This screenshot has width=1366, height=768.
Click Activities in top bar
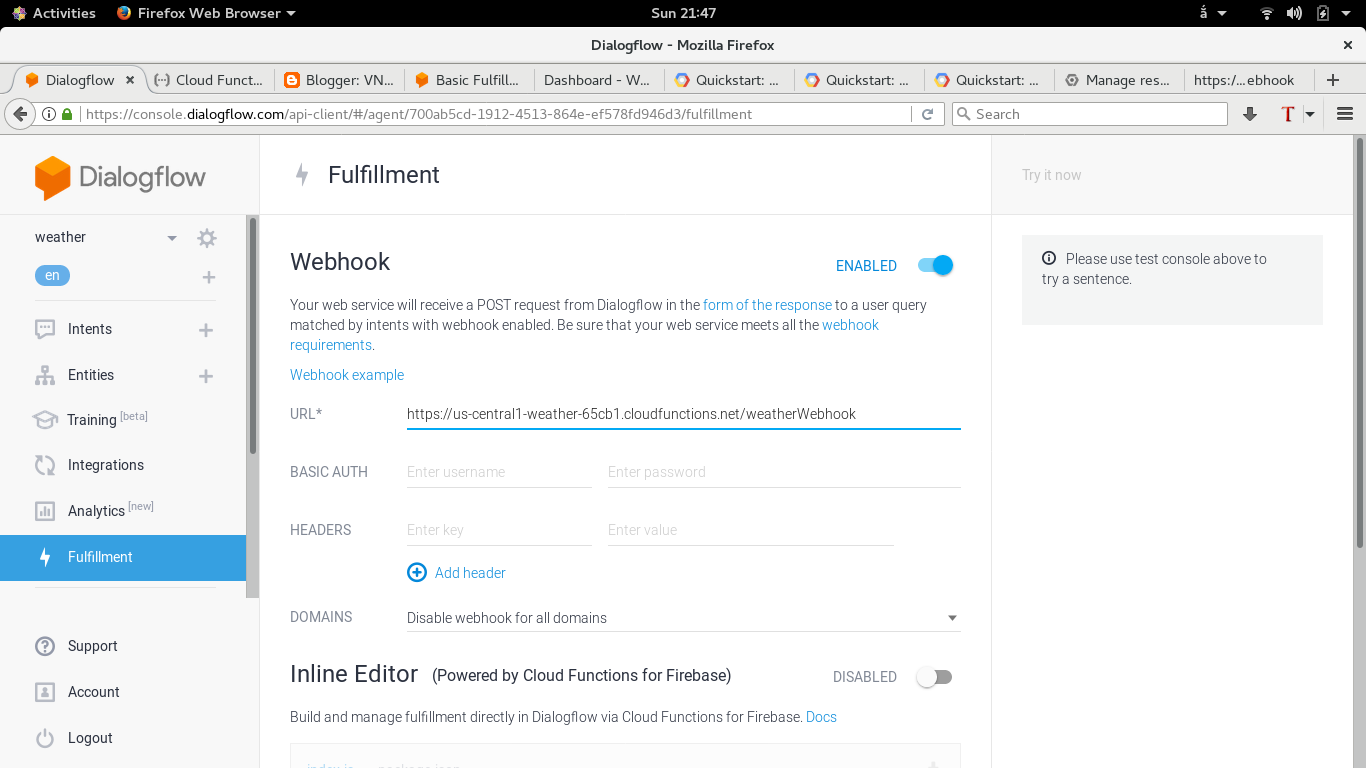(54, 13)
